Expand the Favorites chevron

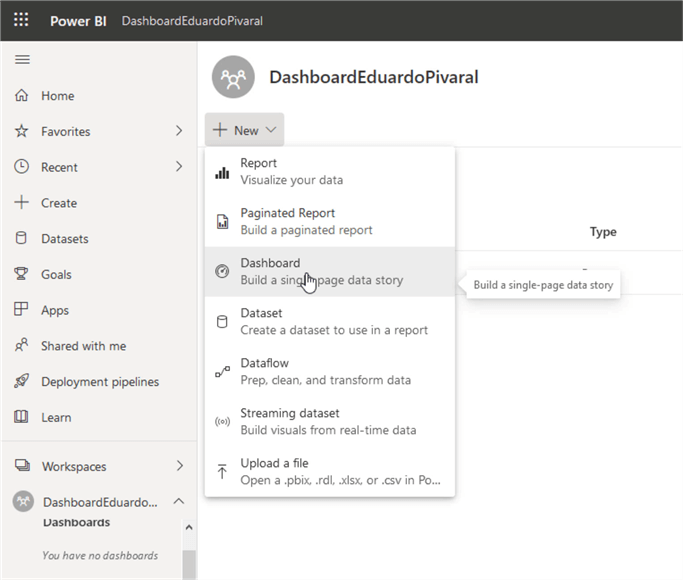coord(179,131)
